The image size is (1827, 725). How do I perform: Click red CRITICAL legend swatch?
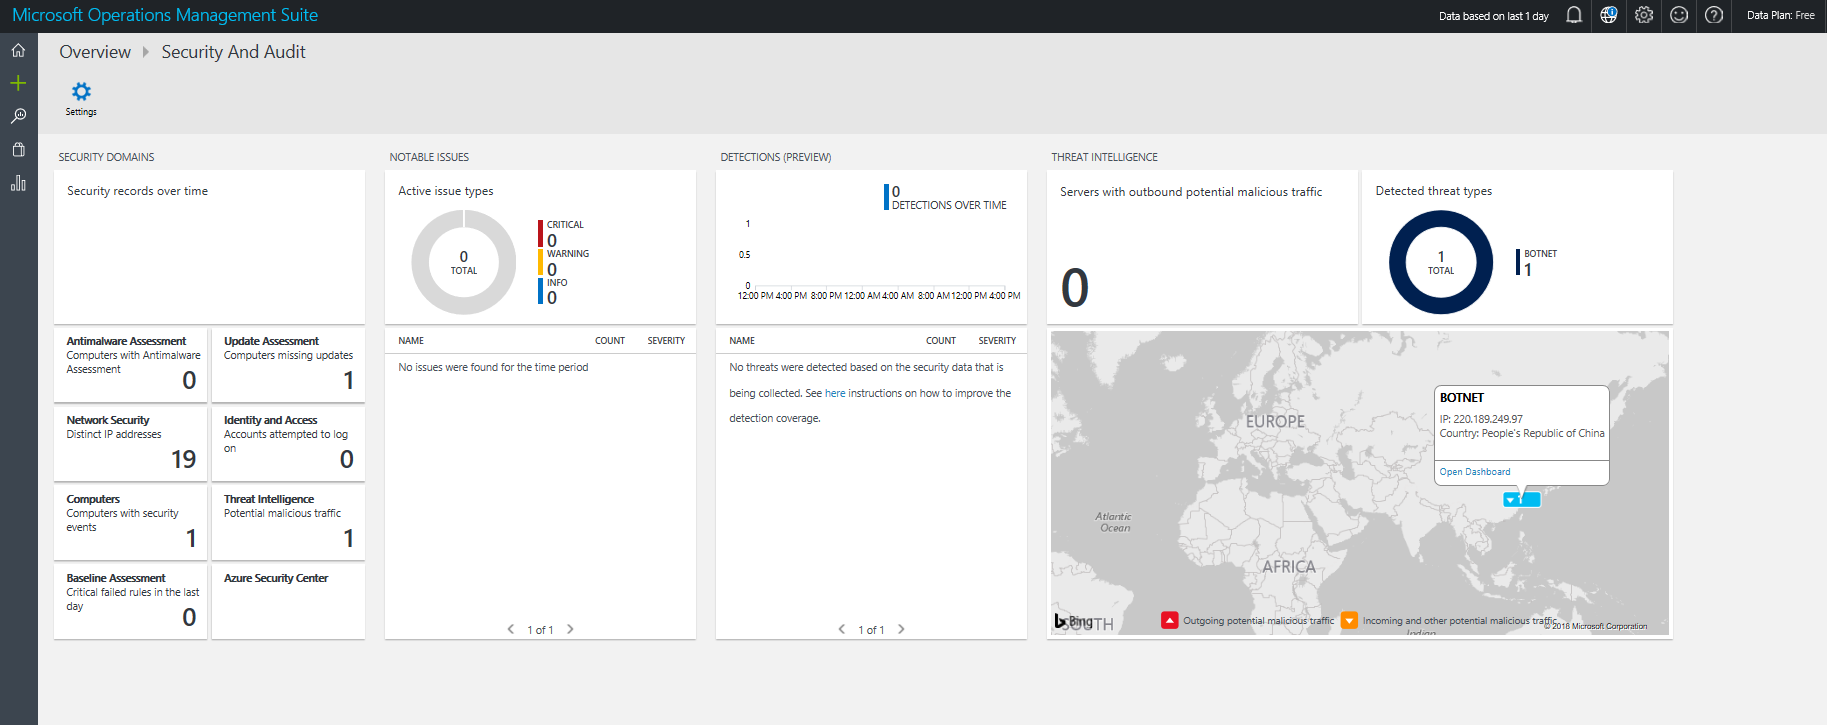point(541,234)
